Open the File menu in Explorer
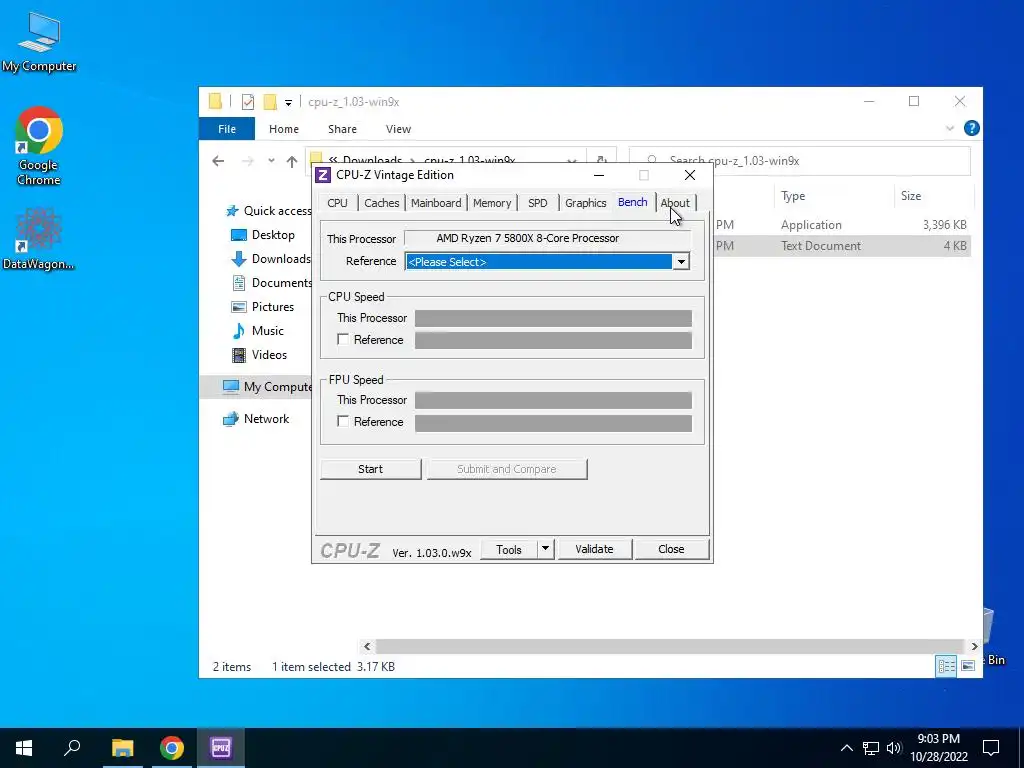The width and height of the screenshot is (1024, 768). pyautogui.click(x=227, y=129)
